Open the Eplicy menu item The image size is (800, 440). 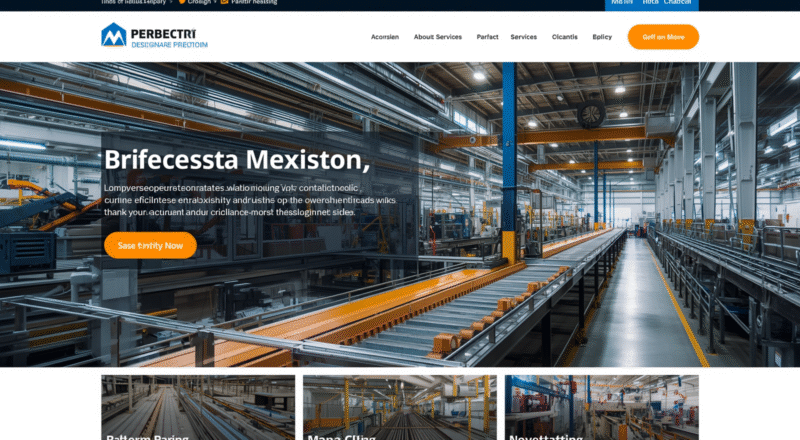[x=602, y=37]
